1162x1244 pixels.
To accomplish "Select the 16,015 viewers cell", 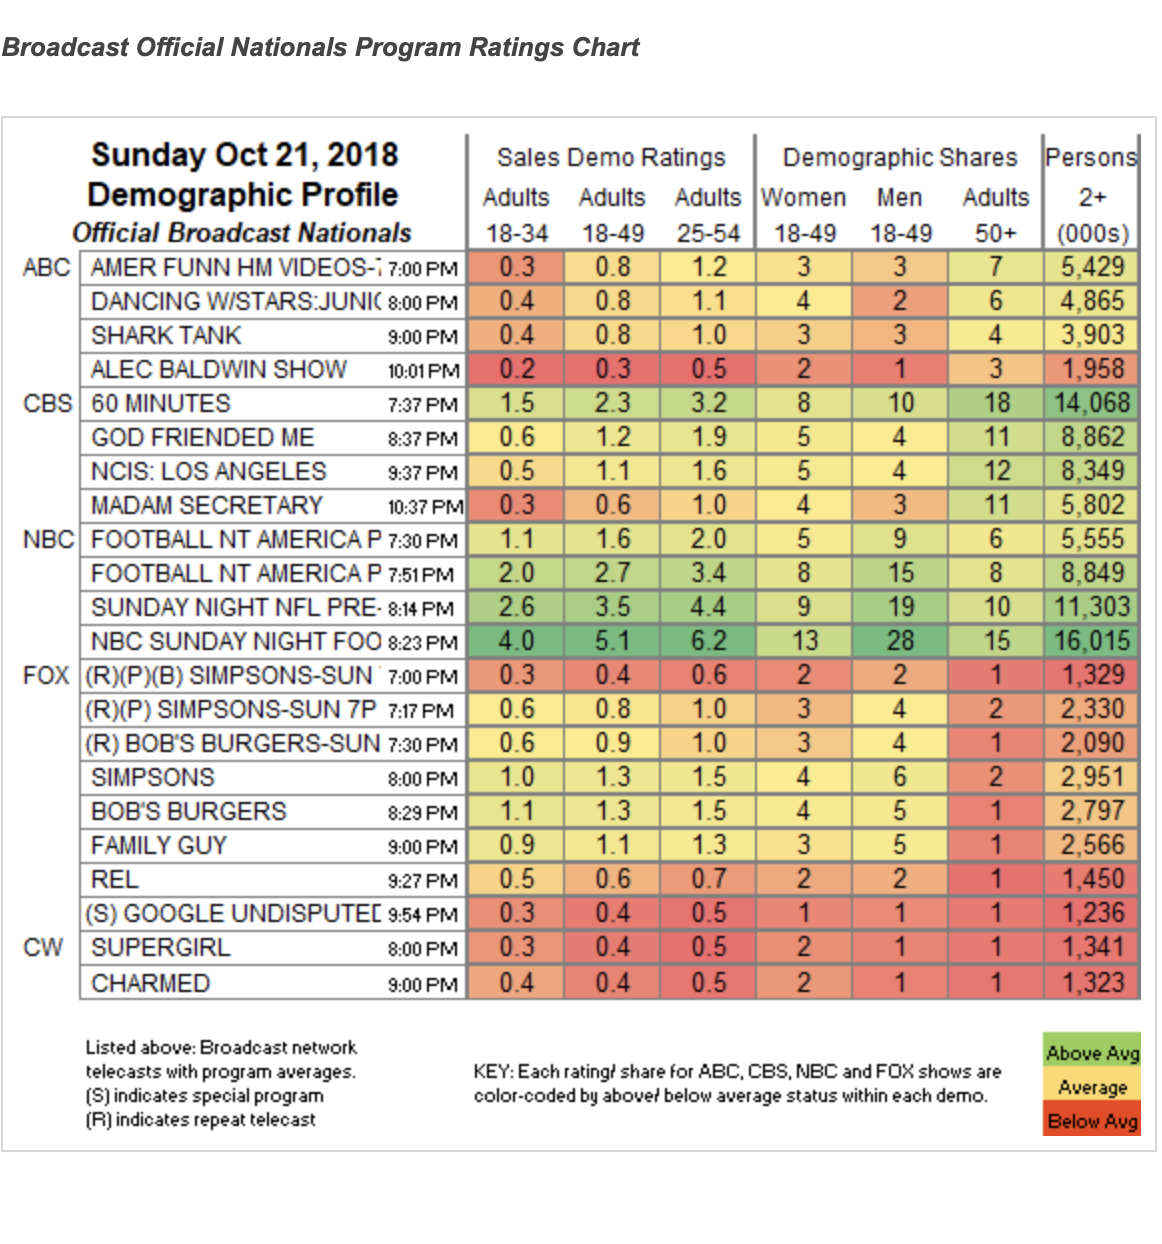I will [x=1092, y=640].
